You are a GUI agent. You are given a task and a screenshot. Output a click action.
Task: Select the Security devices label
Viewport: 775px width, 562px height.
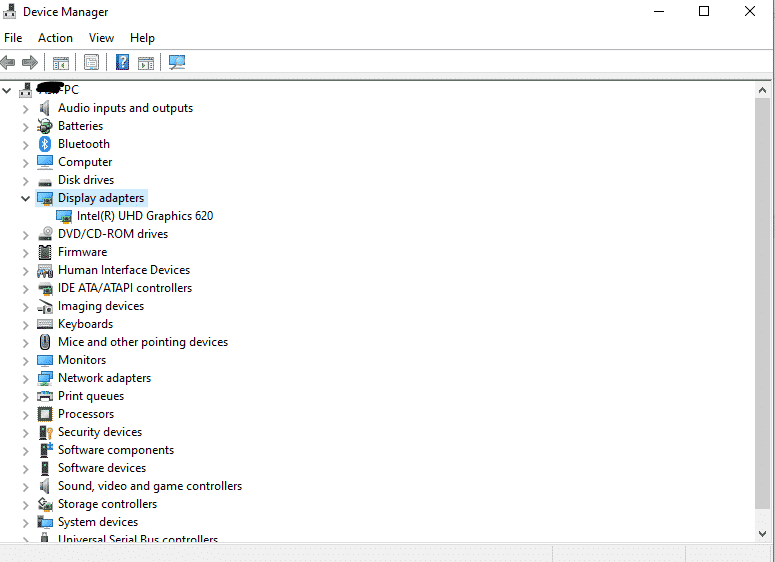click(100, 432)
